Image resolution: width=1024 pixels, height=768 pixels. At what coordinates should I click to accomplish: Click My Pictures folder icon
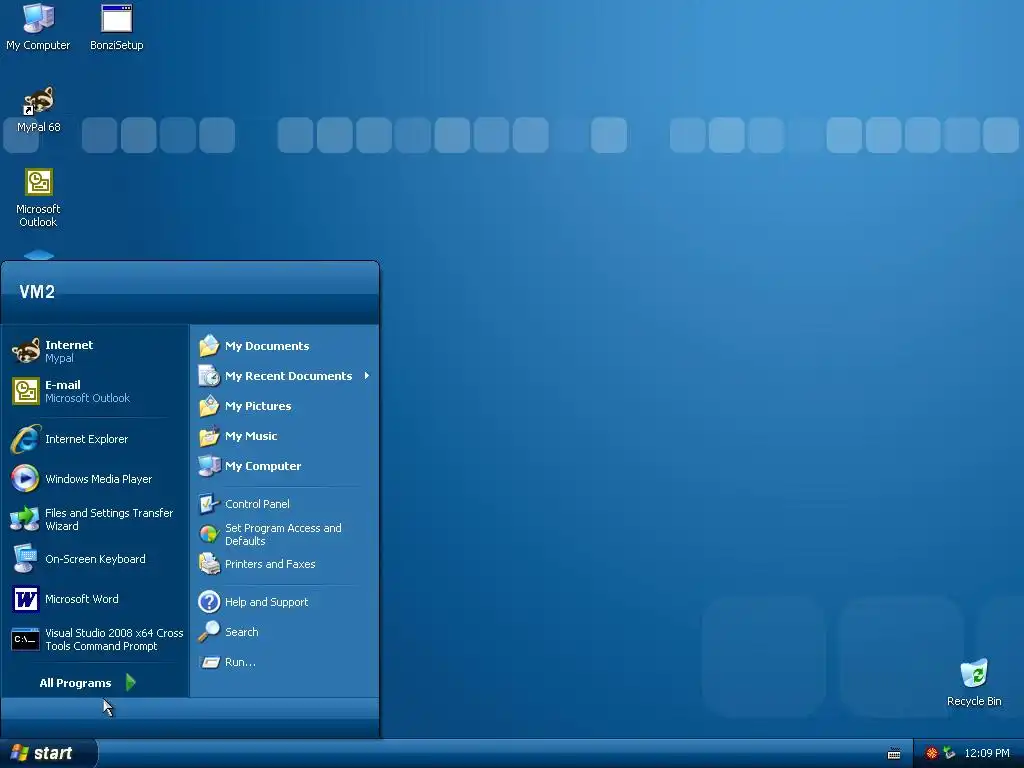(x=209, y=406)
